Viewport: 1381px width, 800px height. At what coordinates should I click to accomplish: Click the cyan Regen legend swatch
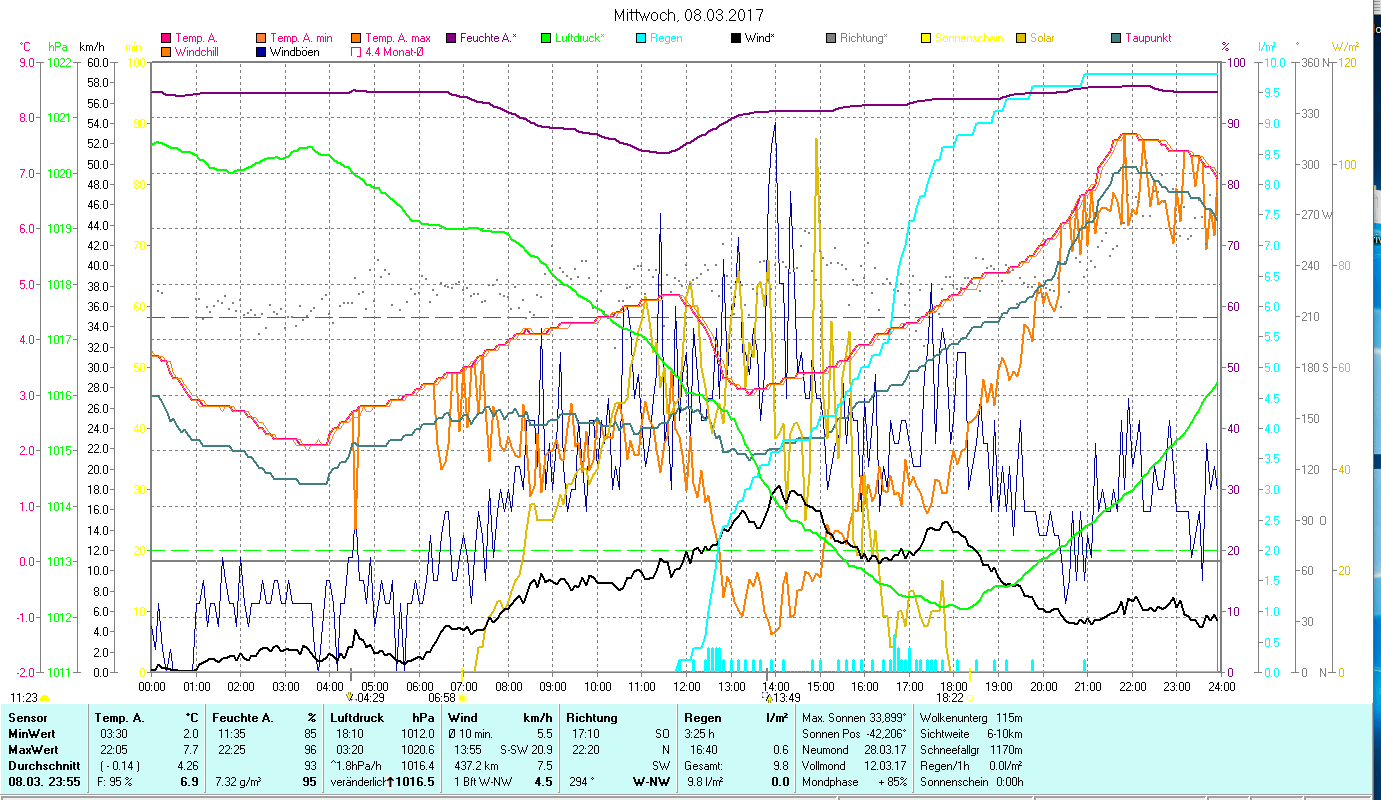pyautogui.click(x=641, y=38)
